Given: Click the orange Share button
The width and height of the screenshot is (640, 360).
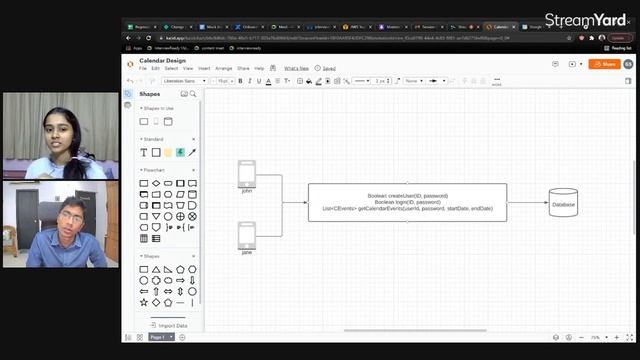Looking at the screenshot, I should click(x=604, y=64).
